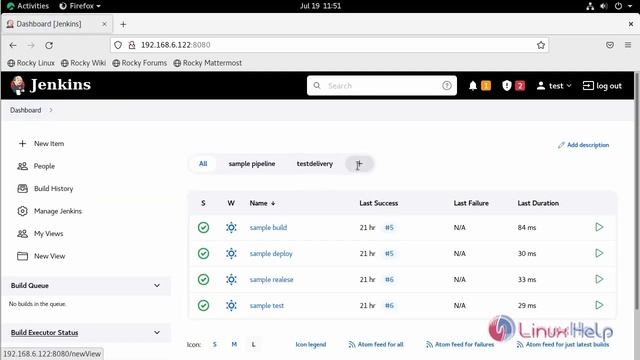Viewport: 640px width, 360px height.
Task: Click the plus tab to create a new view
Action: 359,164
